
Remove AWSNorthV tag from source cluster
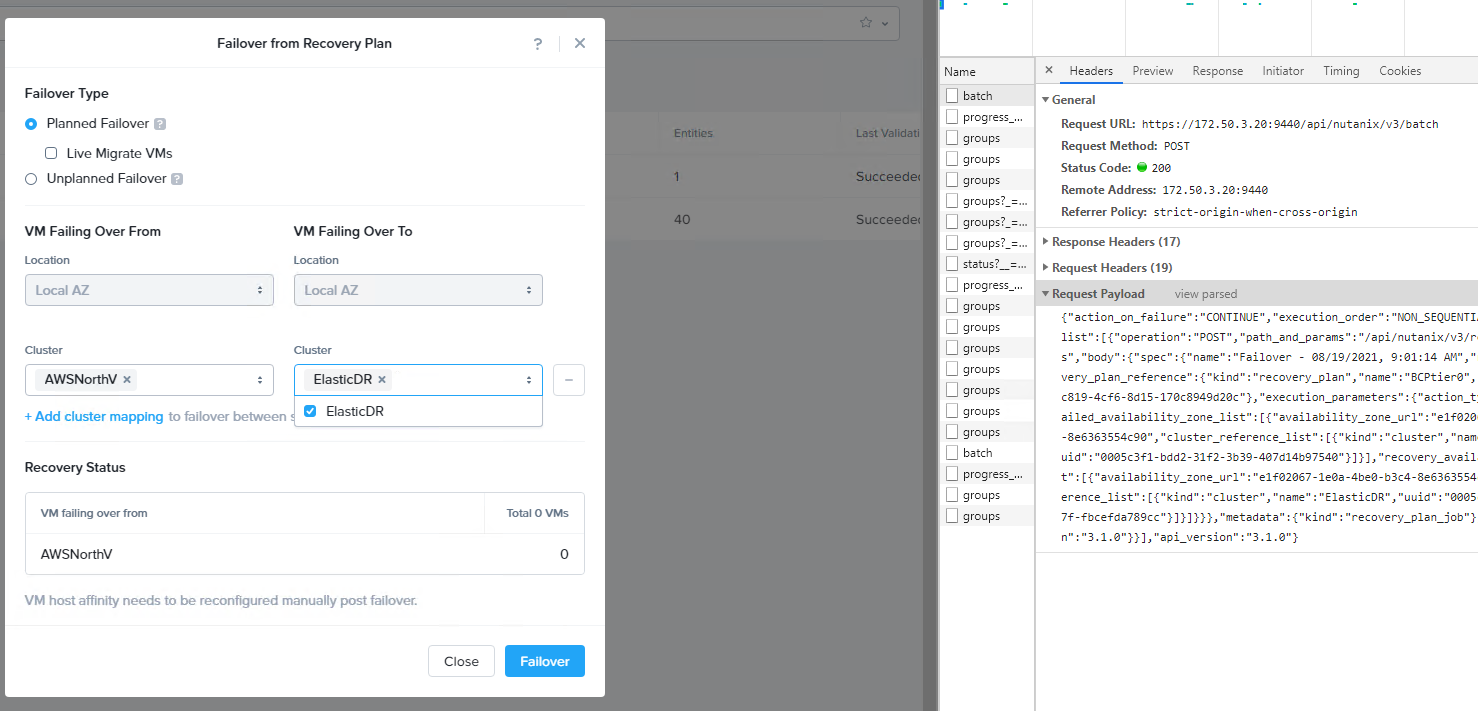(x=128, y=380)
